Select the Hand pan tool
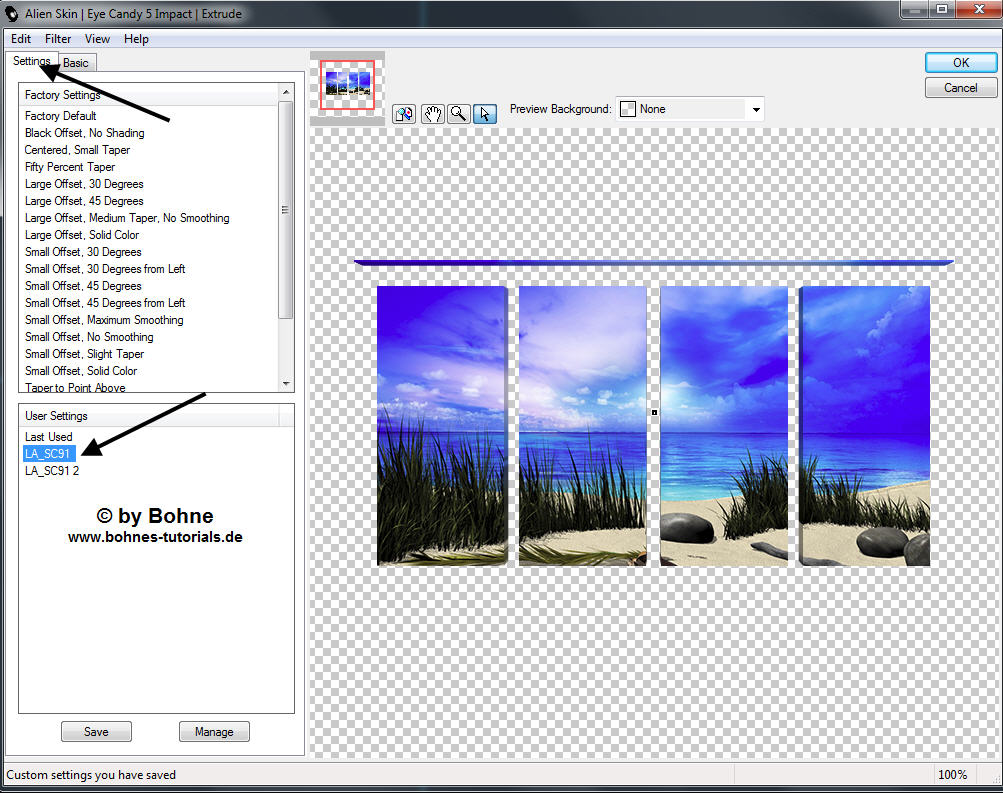The height and width of the screenshot is (793, 1003). (x=432, y=113)
